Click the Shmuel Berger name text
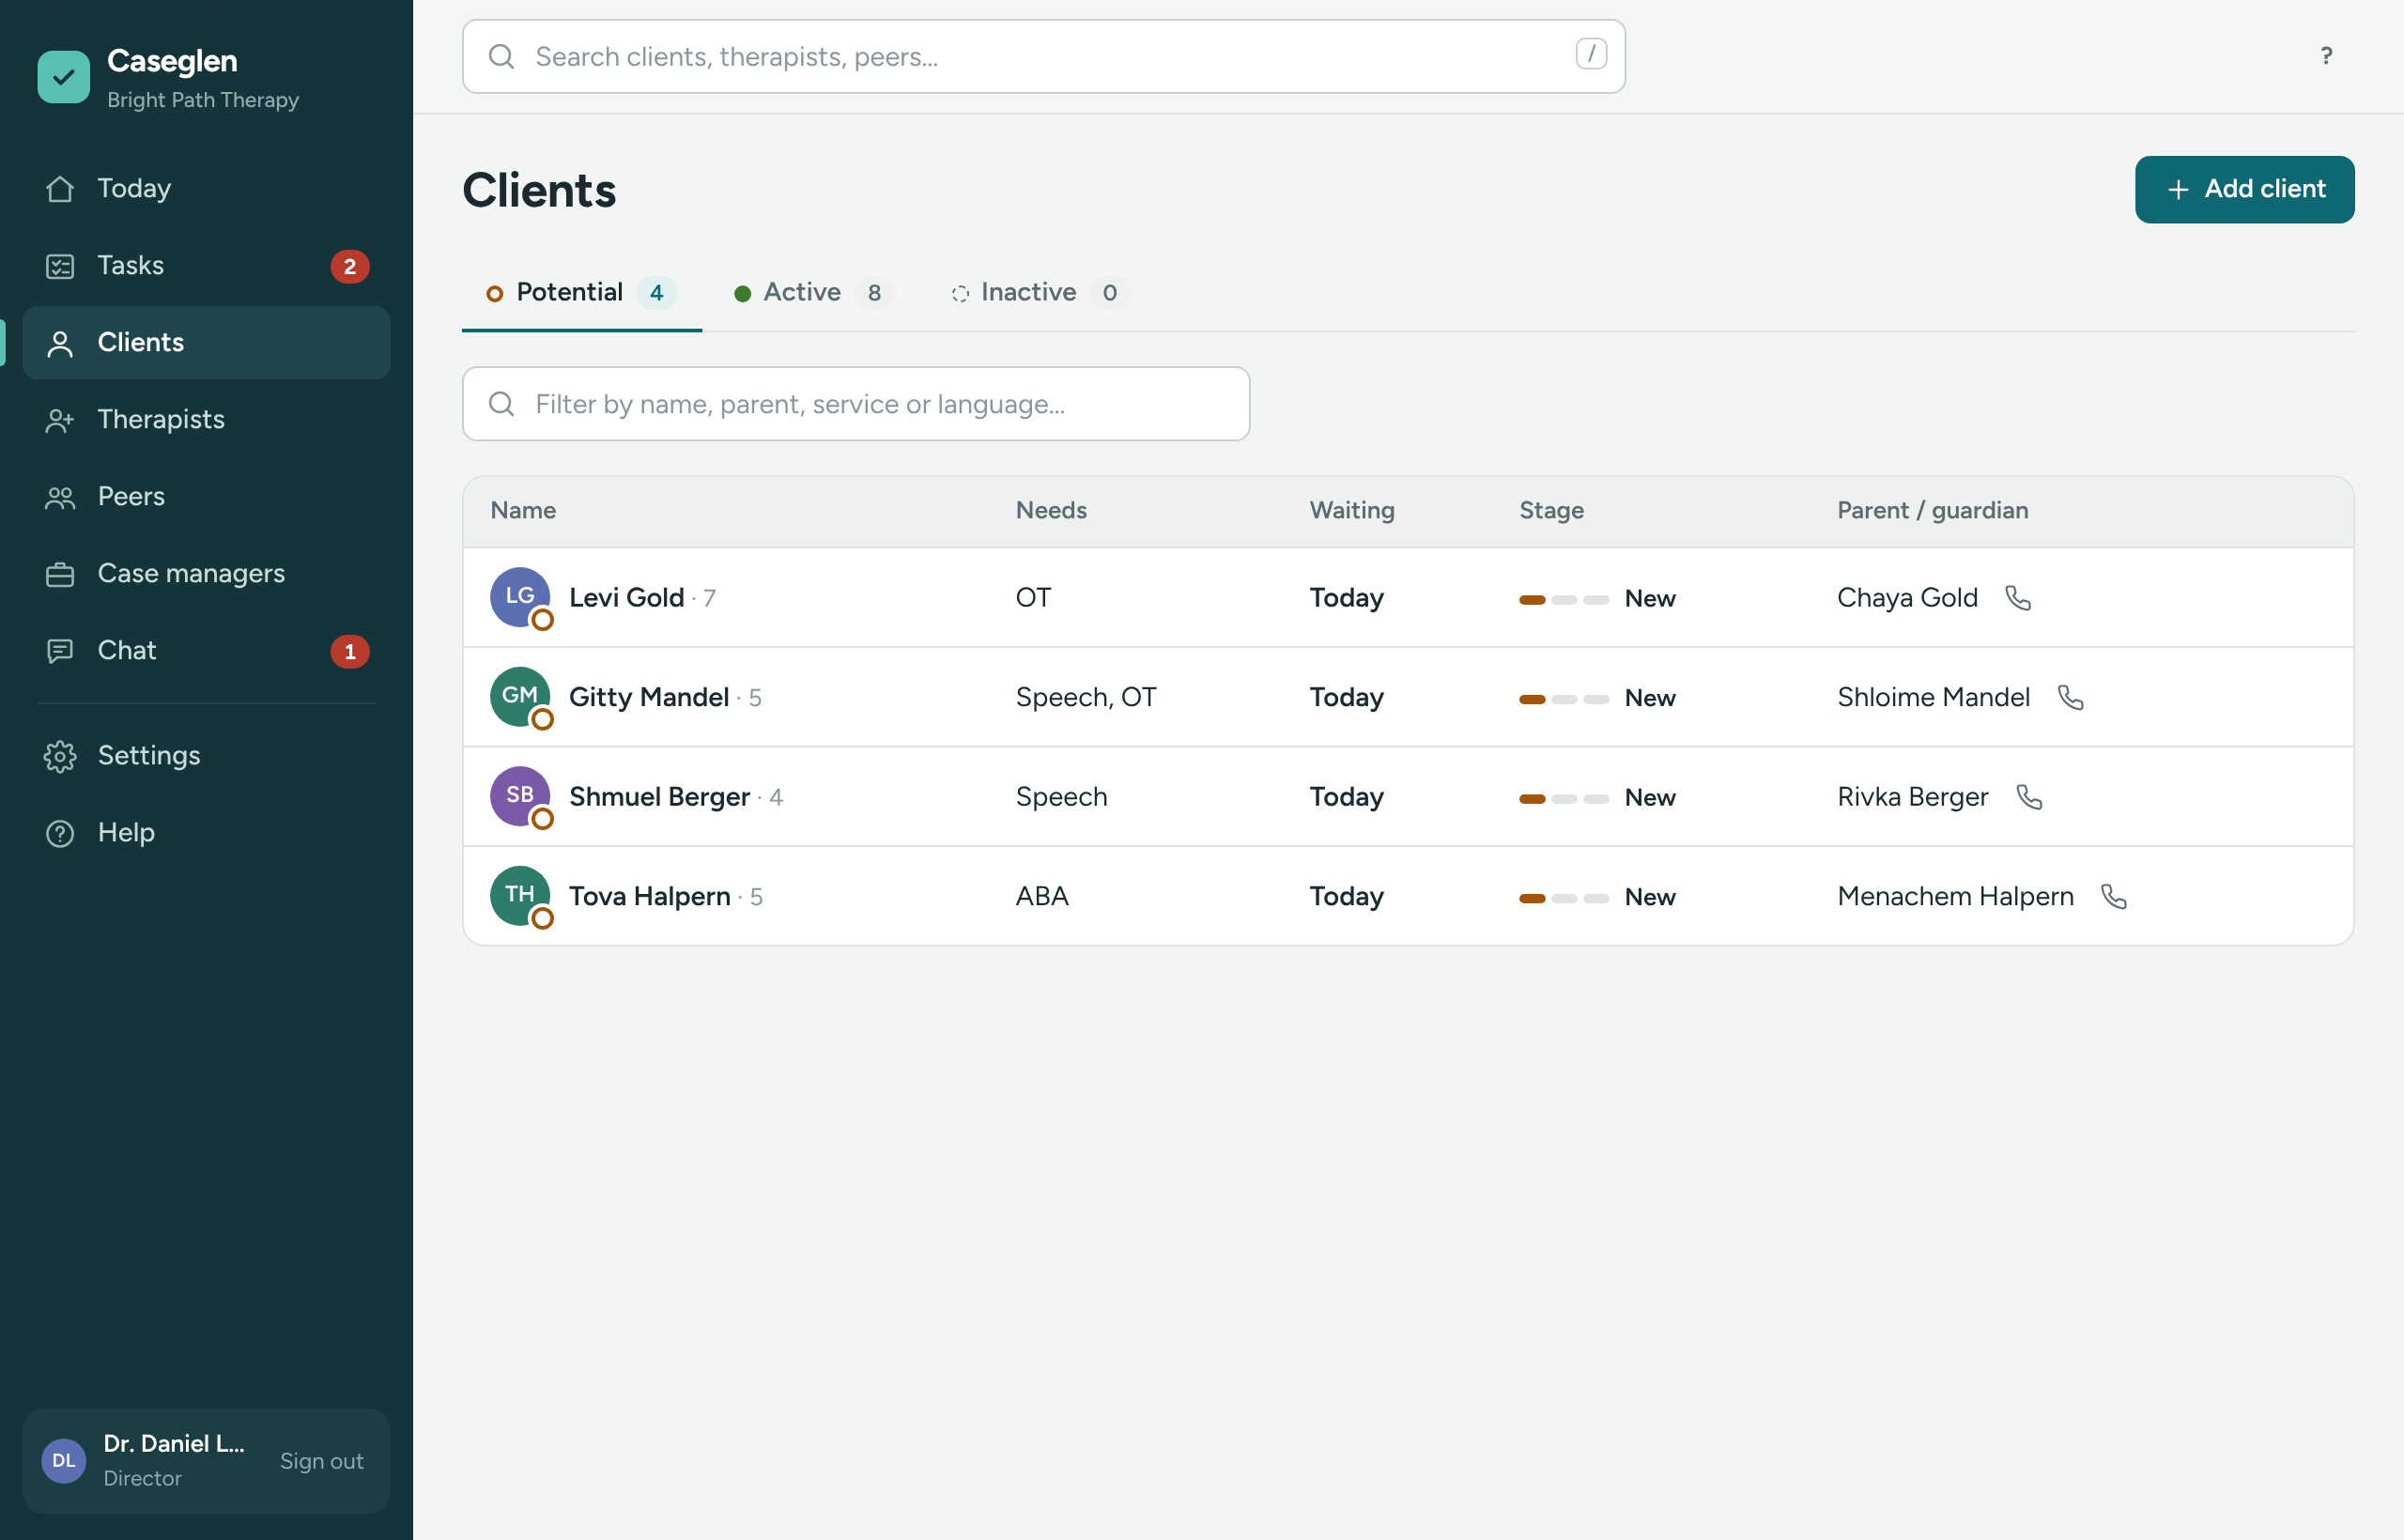This screenshot has height=1540, width=2404. [659, 797]
